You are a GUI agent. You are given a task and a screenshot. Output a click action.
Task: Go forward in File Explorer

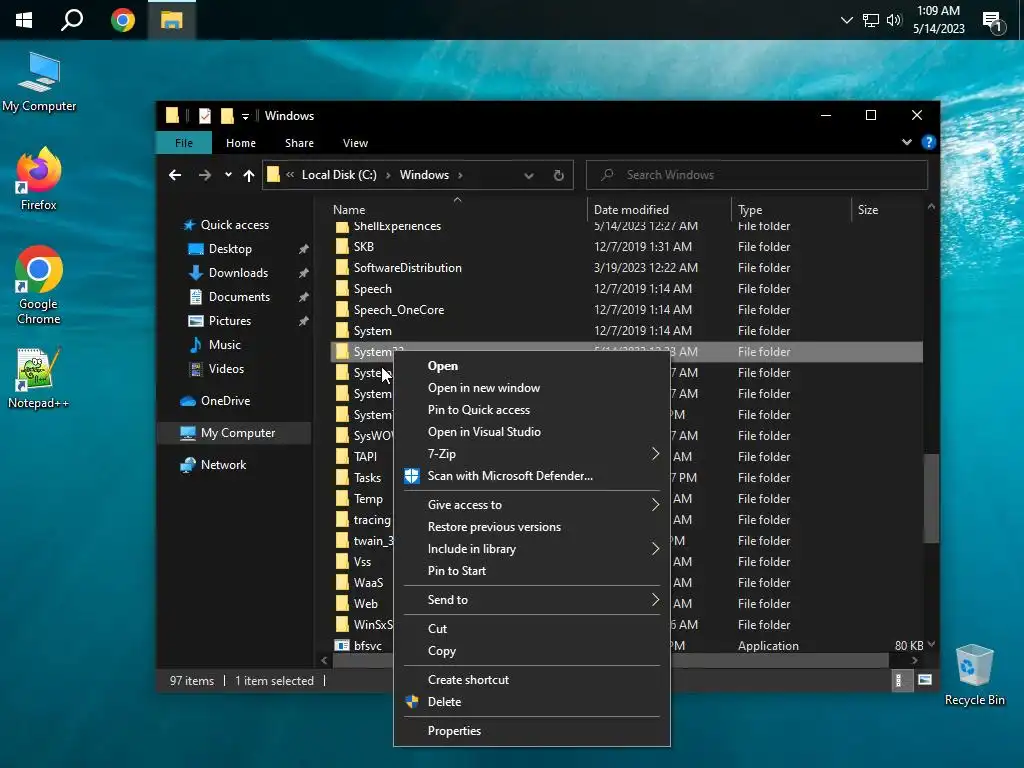[x=204, y=175]
